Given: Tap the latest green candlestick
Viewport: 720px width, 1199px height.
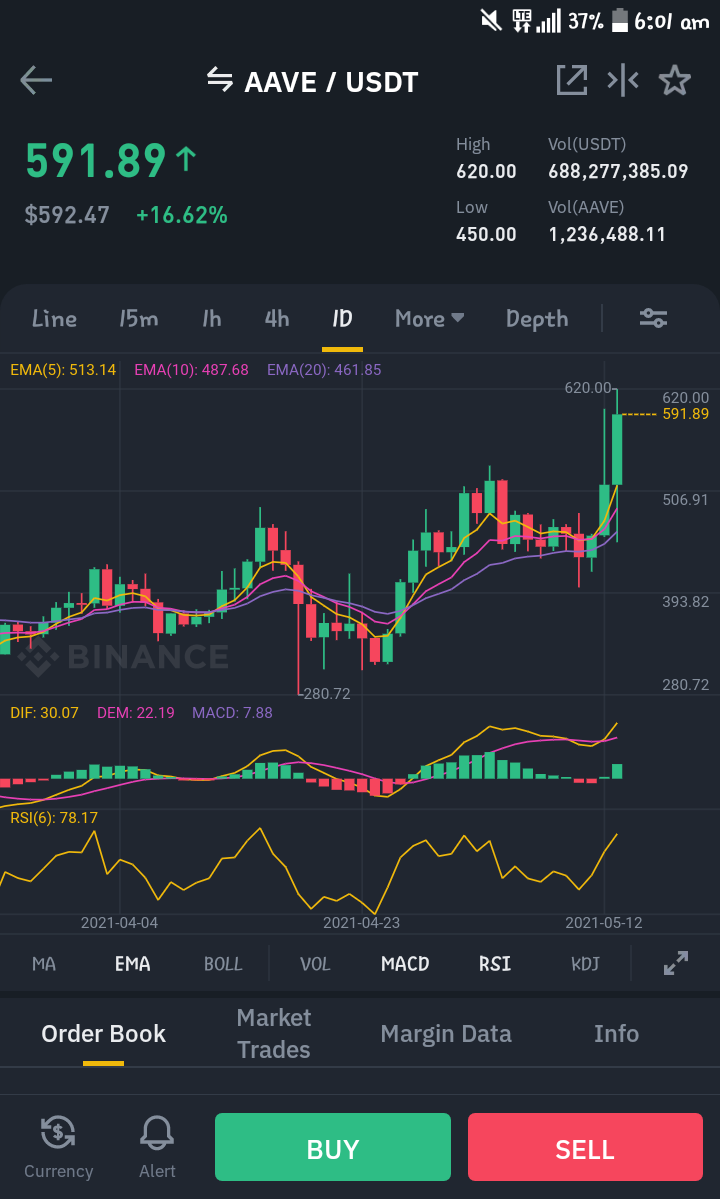Looking at the screenshot, I should 617,449.
